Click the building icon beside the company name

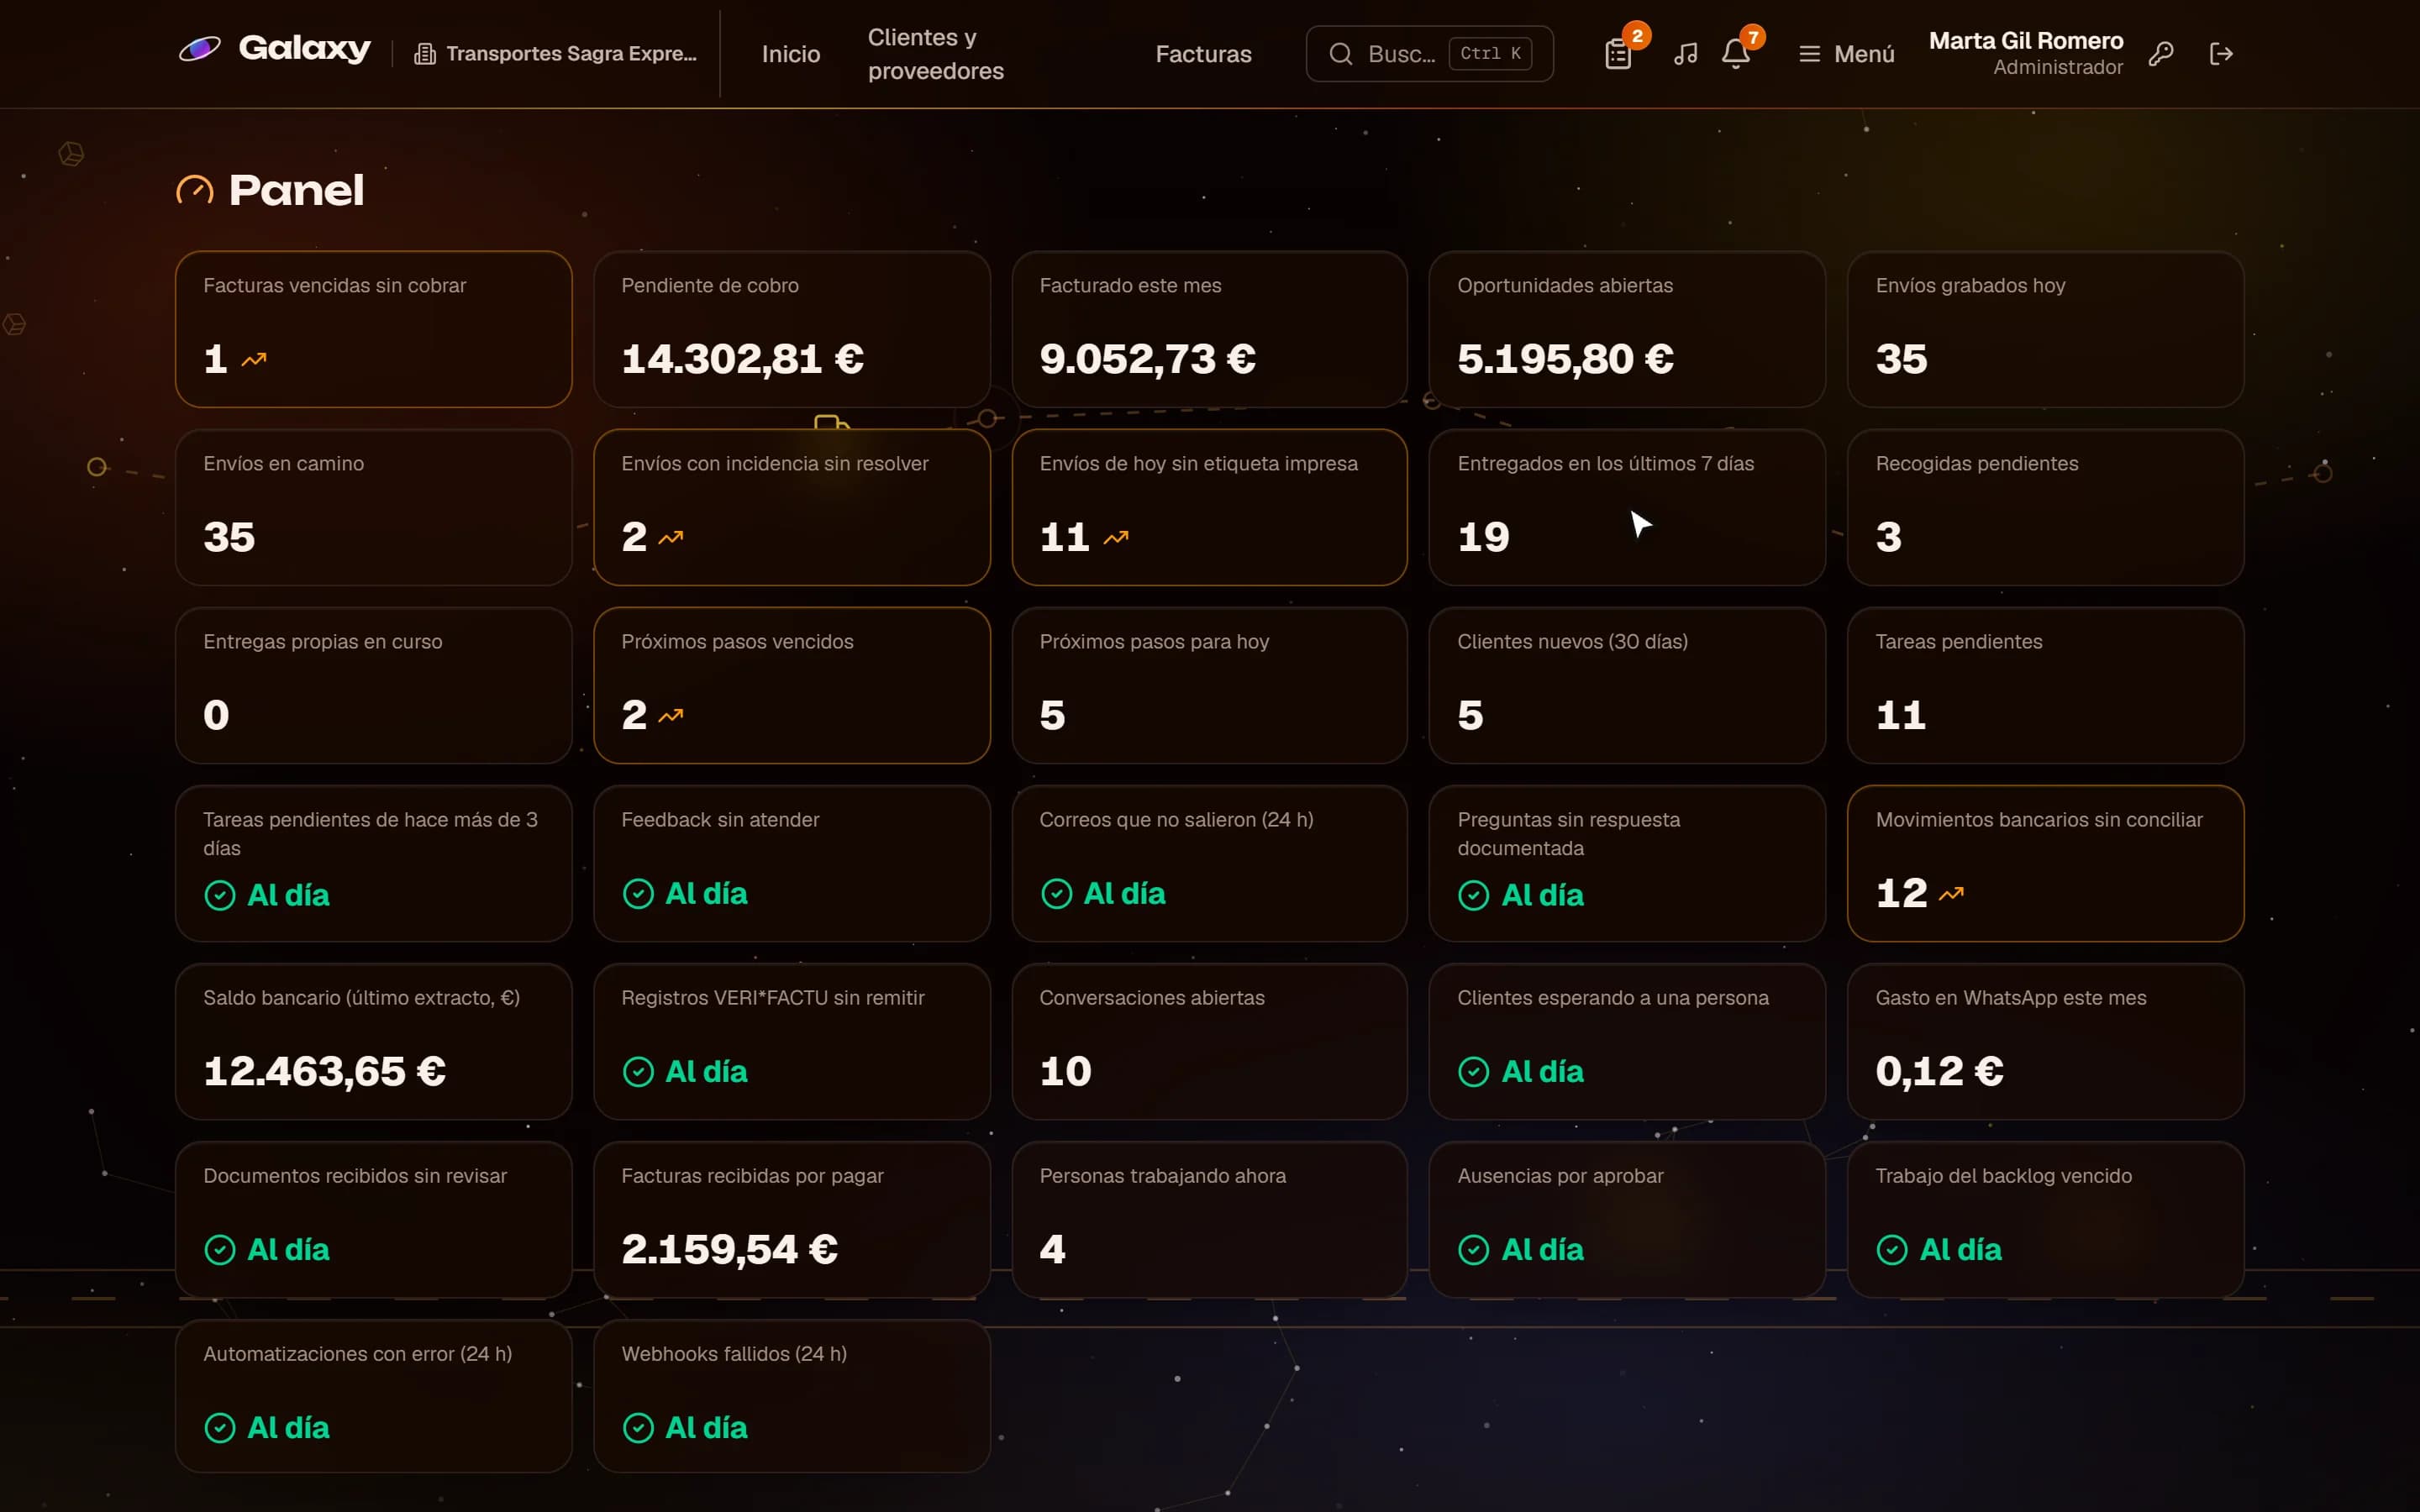click(x=425, y=54)
